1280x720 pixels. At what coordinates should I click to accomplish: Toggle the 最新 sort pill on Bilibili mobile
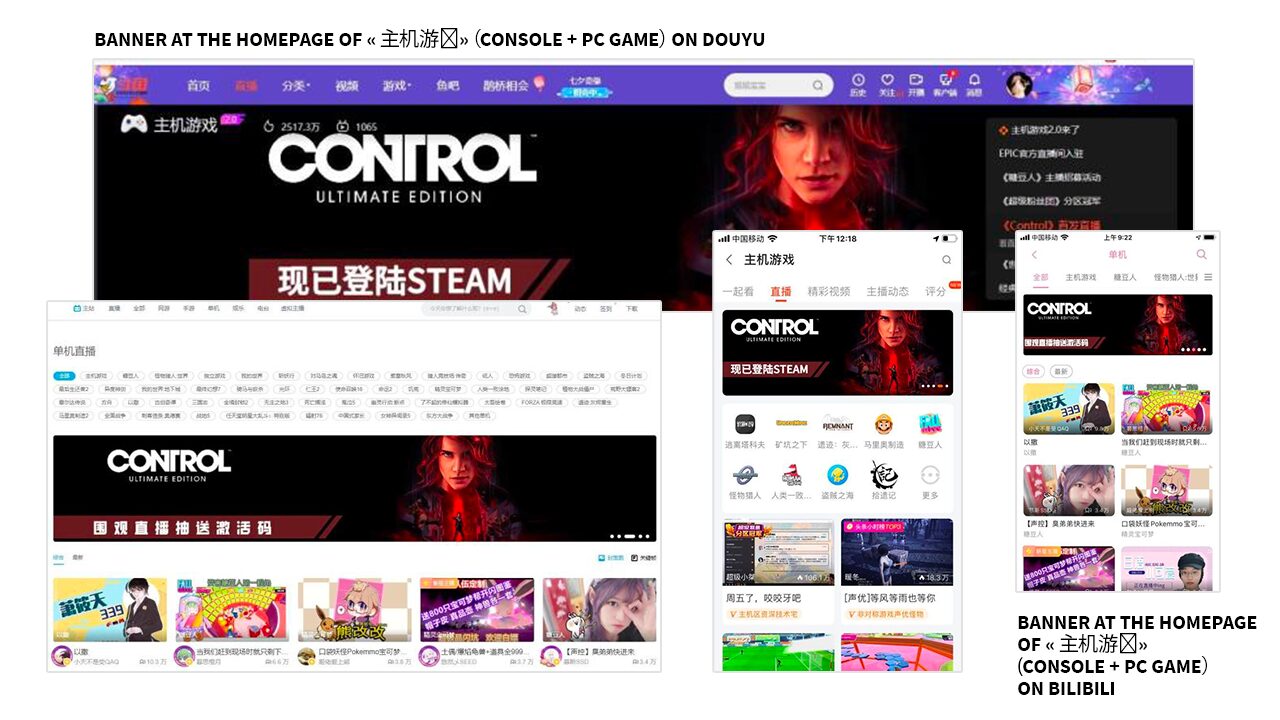pos(1060,371)
